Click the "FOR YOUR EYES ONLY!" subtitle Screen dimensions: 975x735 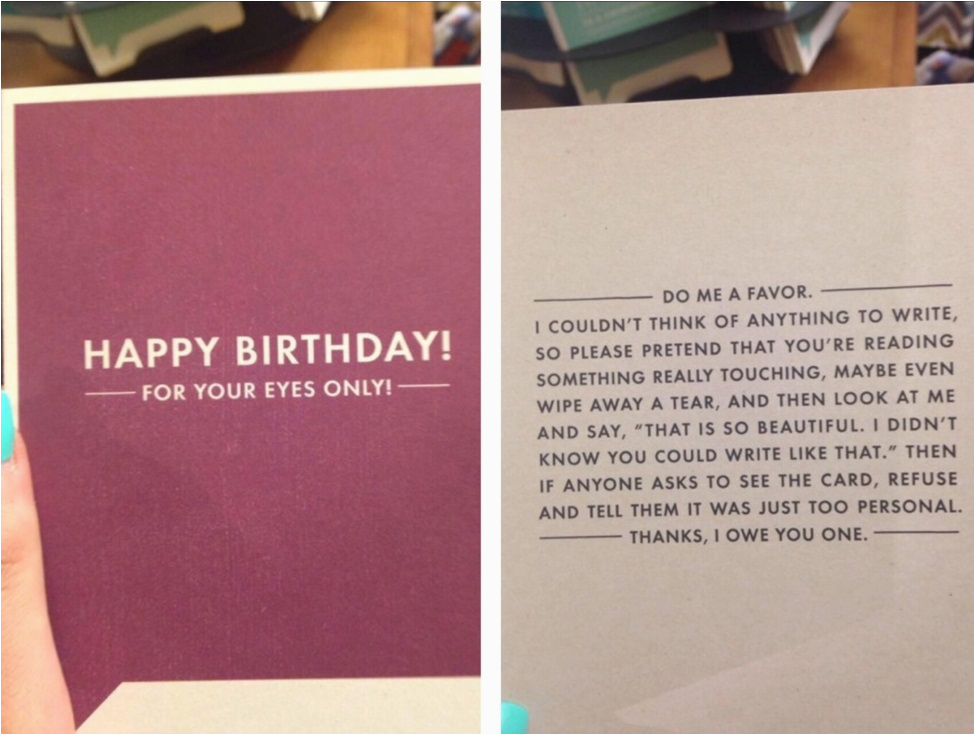(x=267, y=390)
